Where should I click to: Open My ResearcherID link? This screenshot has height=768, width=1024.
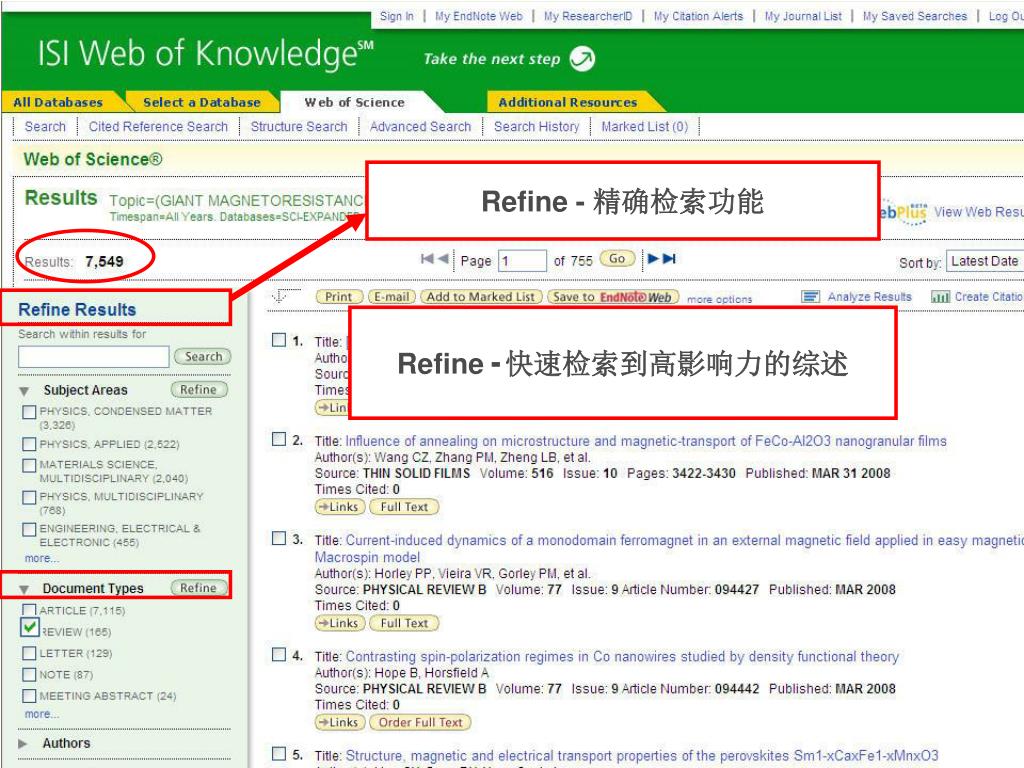point(588,16)
